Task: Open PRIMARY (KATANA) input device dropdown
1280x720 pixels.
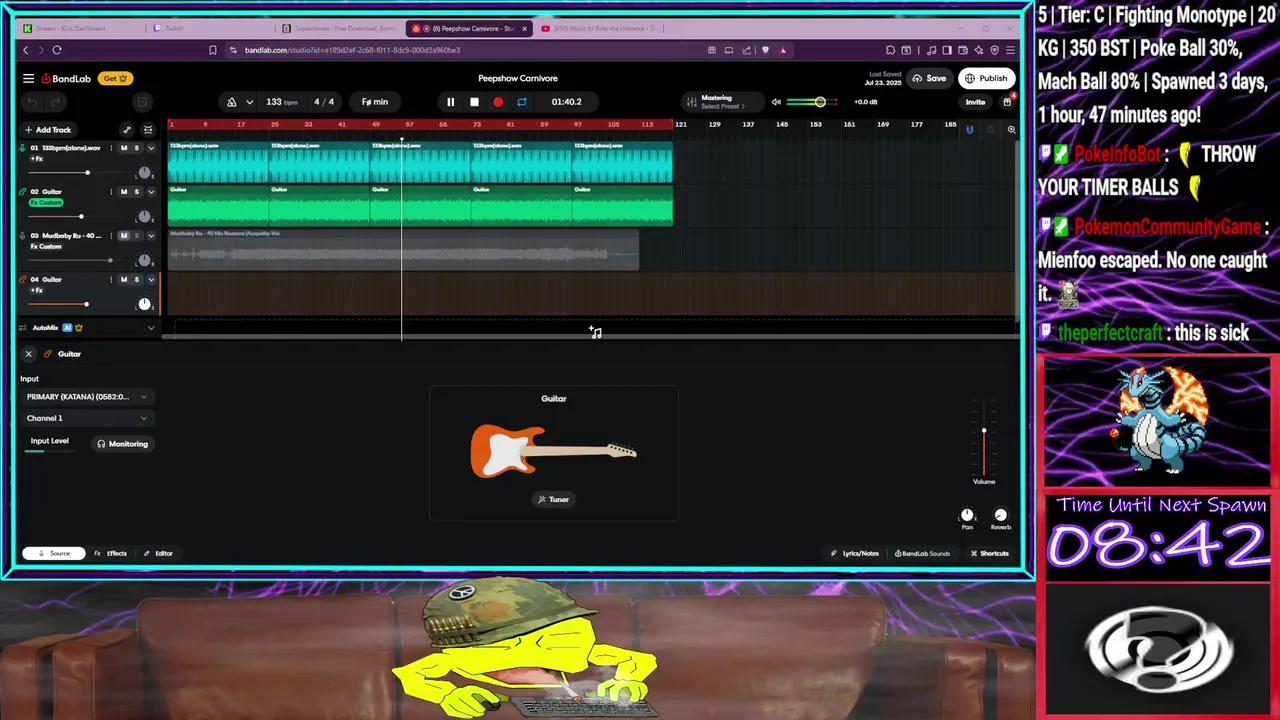Action: click(87, 397)
